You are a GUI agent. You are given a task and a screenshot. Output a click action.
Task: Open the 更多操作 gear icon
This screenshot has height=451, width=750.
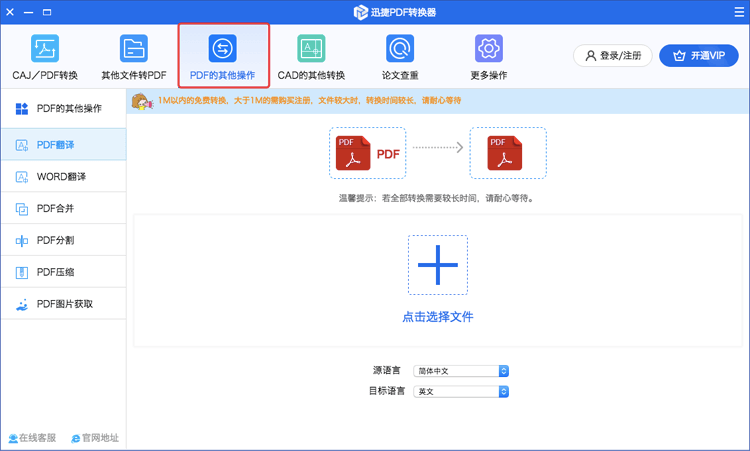click(x=488, y=48)
